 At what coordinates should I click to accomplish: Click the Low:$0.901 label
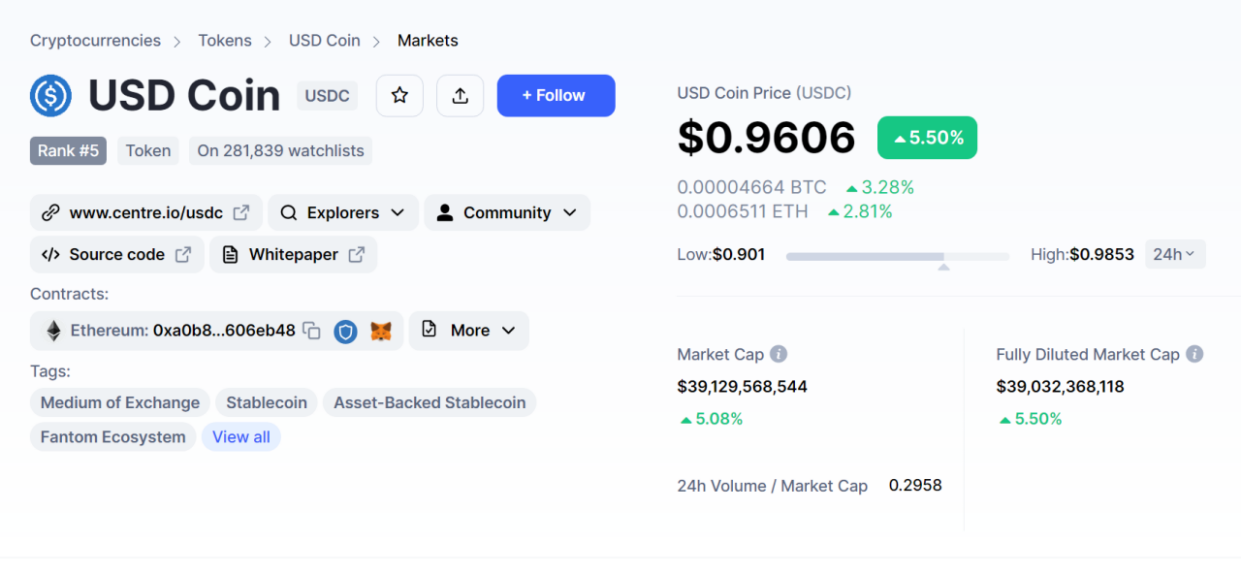tap(721, 254)
